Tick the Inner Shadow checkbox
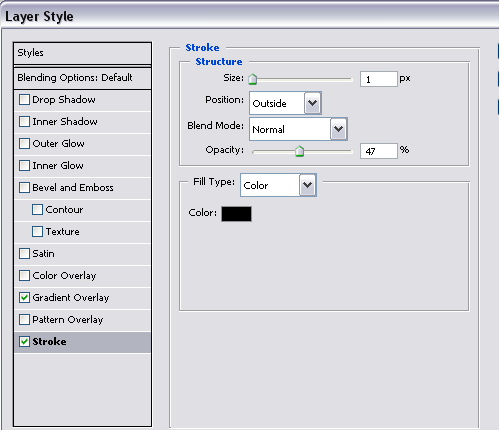Image resolution: width=500 pixels, height=430 pixels. 24,122
